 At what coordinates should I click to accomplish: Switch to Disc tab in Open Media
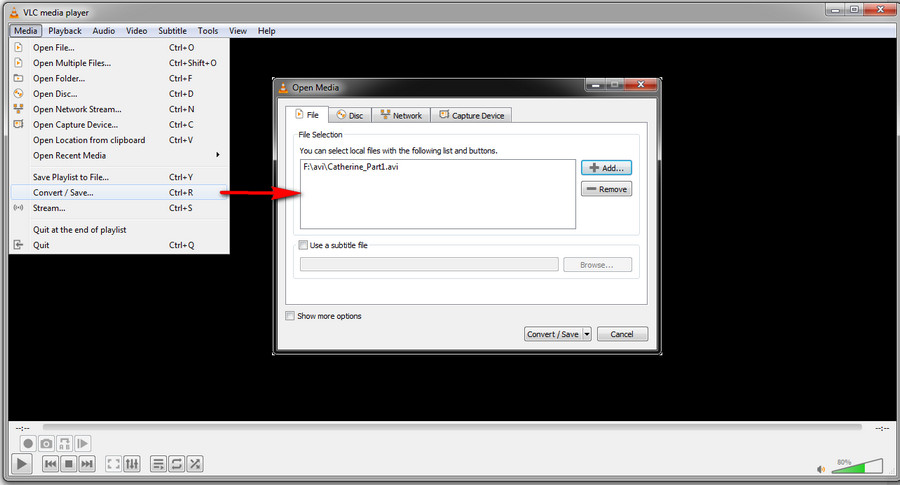pos(350,115)
